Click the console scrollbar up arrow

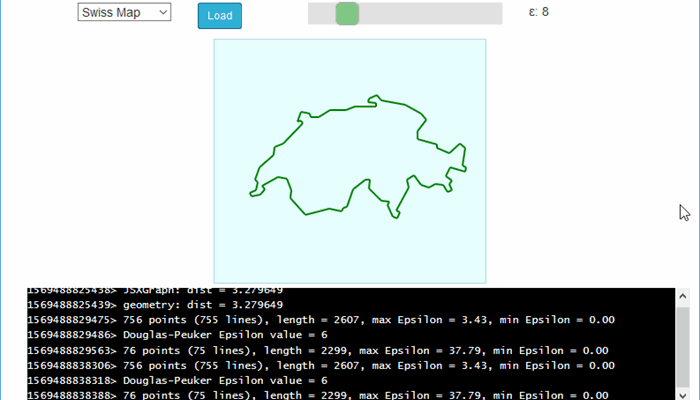[682, 297]
